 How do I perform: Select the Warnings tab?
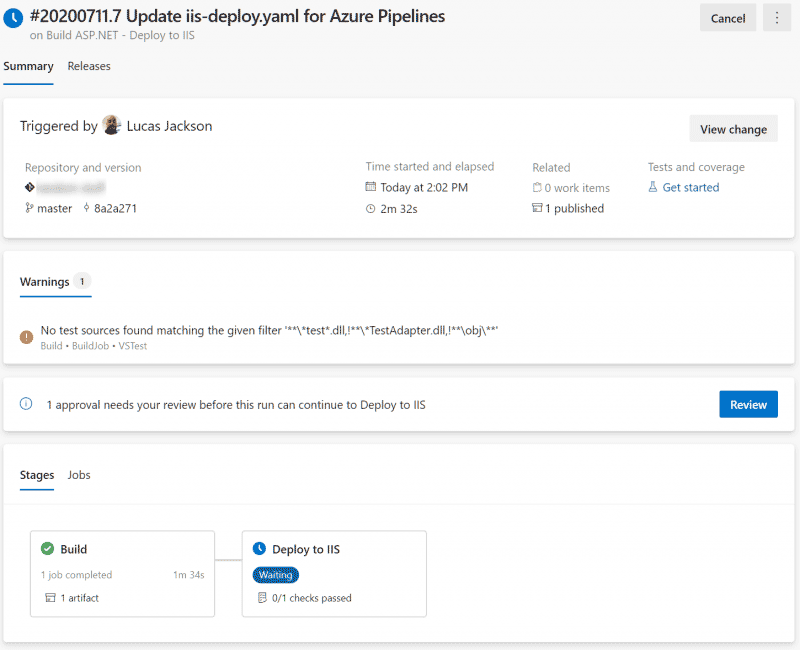point(44,282)
